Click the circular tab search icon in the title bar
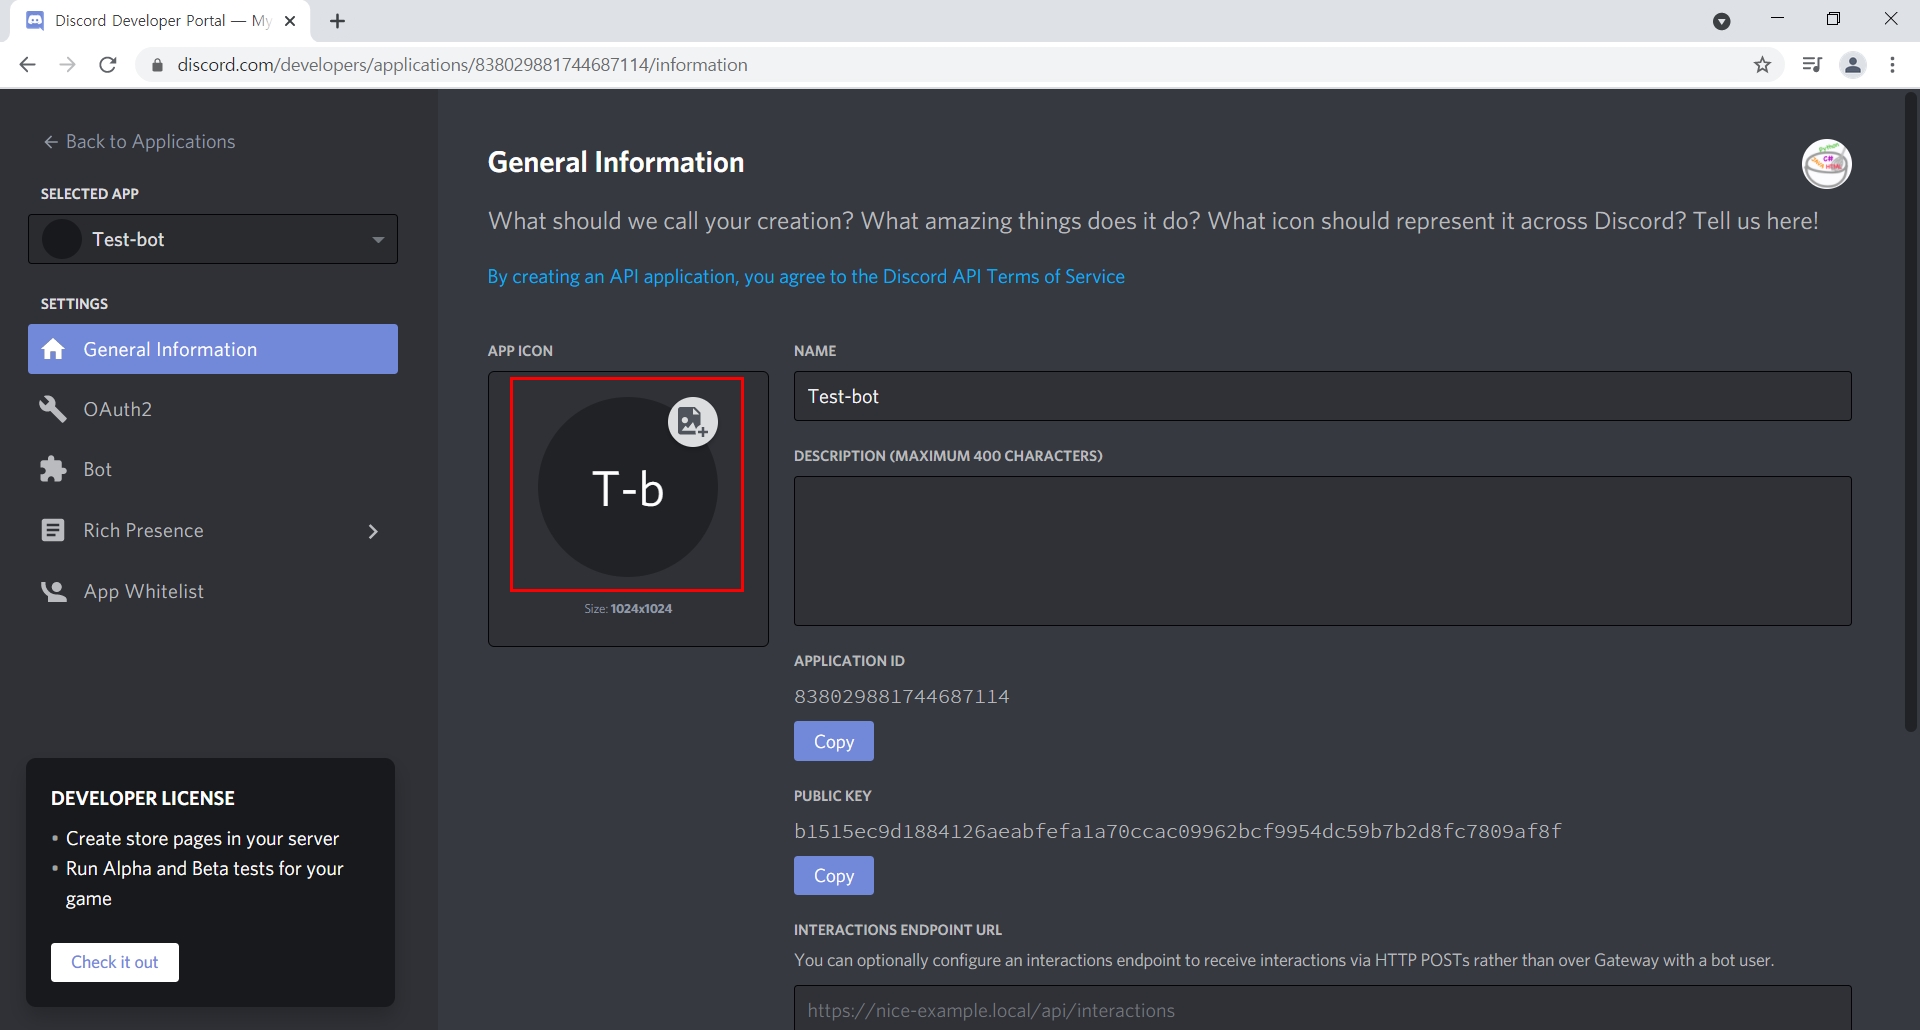This screenshot has width=1920, height=1030. (x=1721, y=21)
